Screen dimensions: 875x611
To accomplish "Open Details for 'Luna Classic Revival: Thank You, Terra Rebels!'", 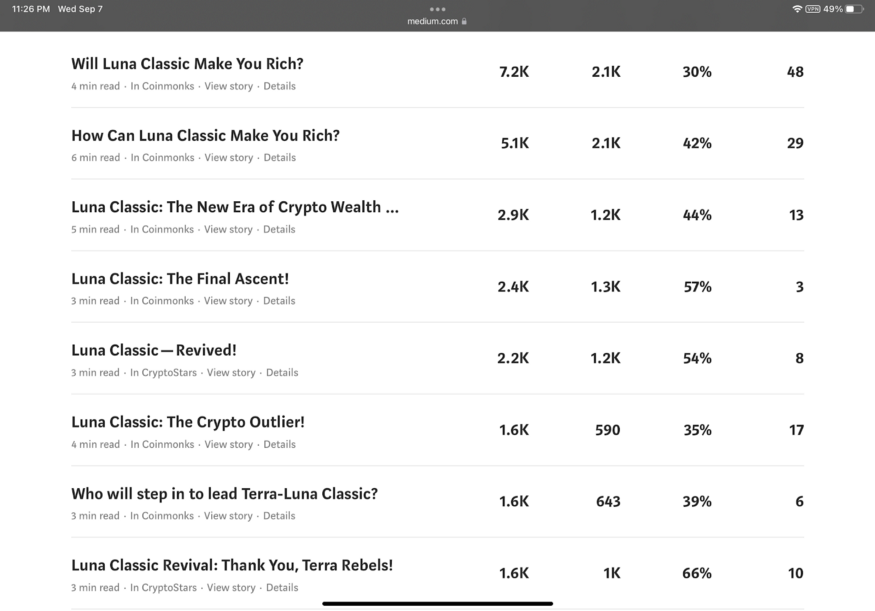I will pos(282,588).
